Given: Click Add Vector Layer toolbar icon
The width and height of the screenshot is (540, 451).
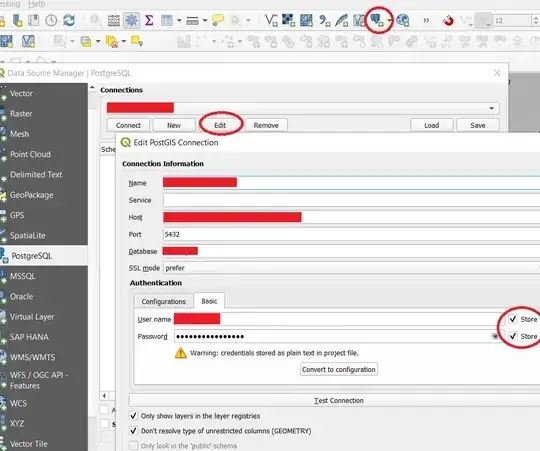Looking at the screenshot, I should 271,20.
